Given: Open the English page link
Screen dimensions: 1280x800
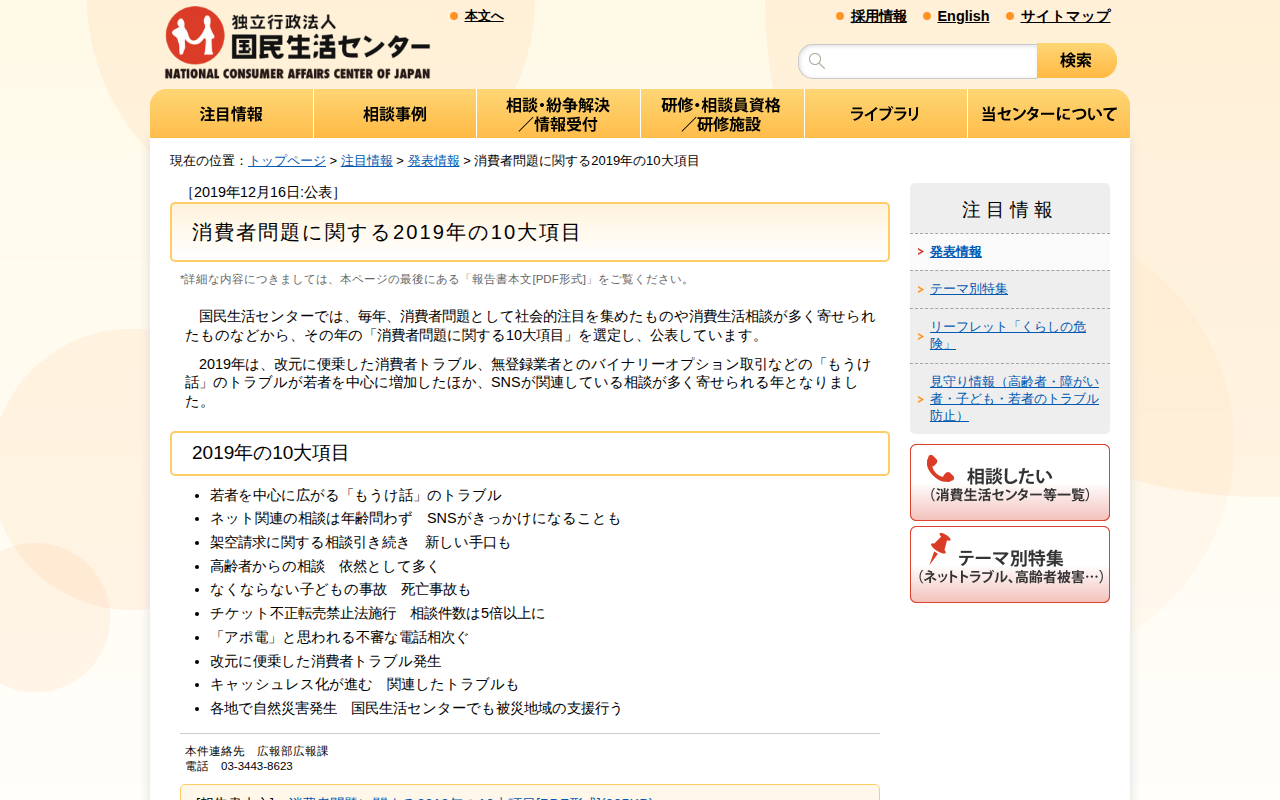Looking at the screenshot, I should coord(963,16).
